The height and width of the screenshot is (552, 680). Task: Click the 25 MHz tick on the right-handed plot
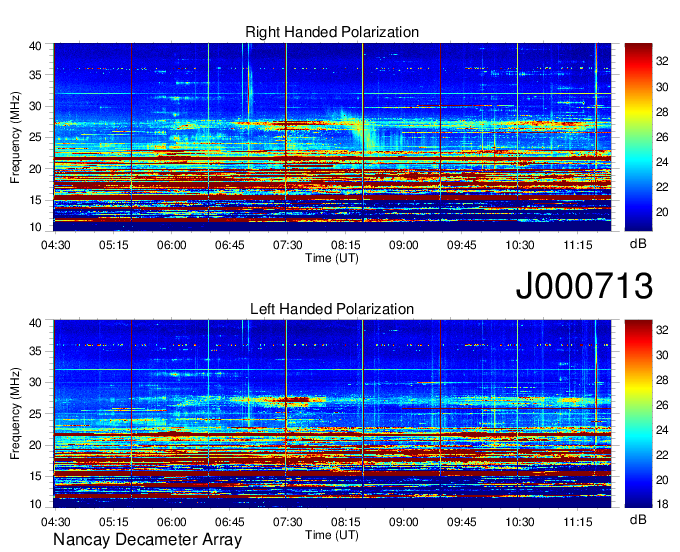[35, 137]
